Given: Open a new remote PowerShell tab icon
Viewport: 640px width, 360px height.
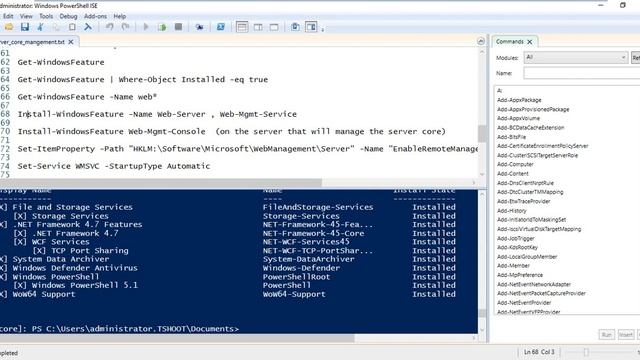Looking at the screenshot, I should click(199, 27).
